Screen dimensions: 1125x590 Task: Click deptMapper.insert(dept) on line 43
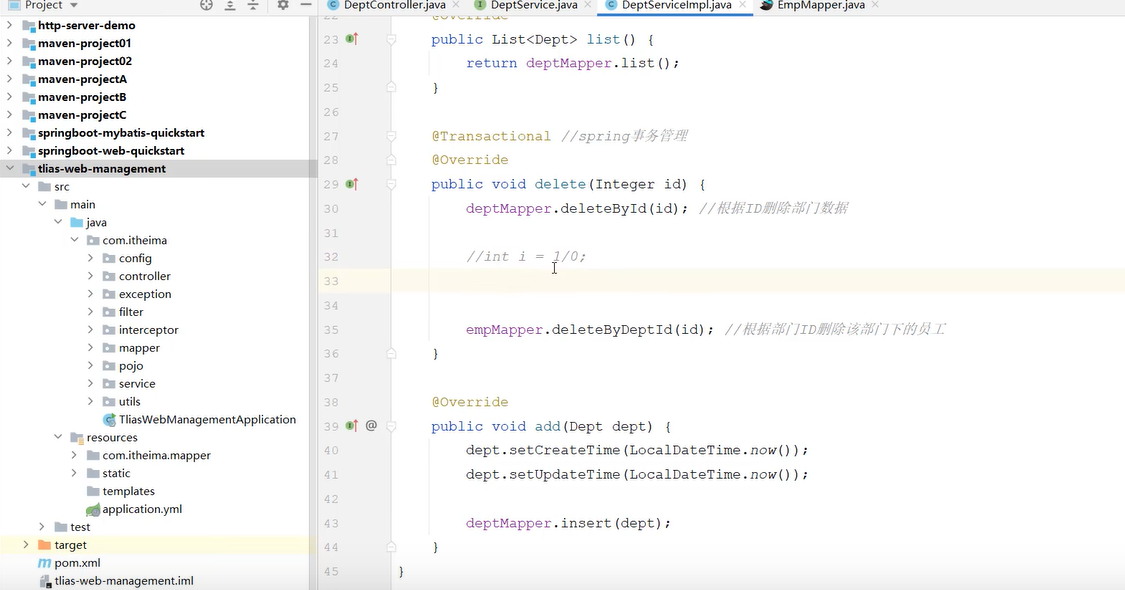tap(568, 523)
